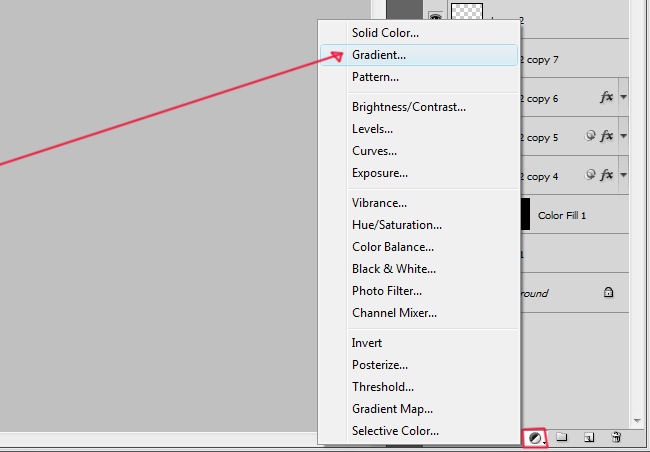Click the delete layer trash icon
The height and width of the screenshot is (452, 650).
[616, 437]
